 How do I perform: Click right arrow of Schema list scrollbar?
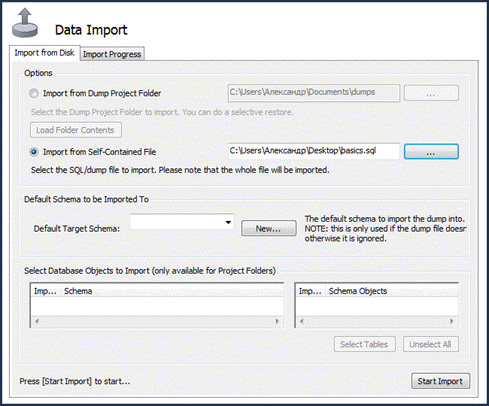[277, 321]
